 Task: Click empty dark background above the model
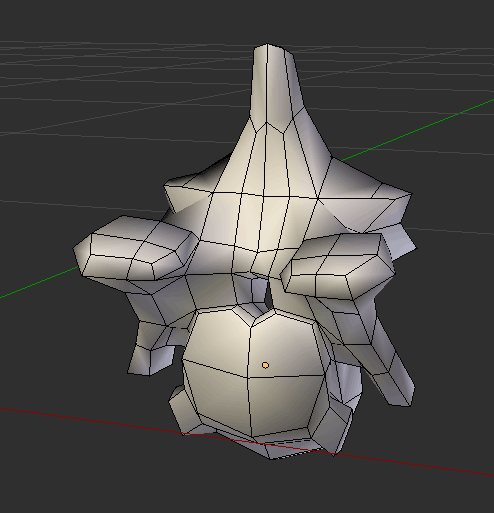133,20
